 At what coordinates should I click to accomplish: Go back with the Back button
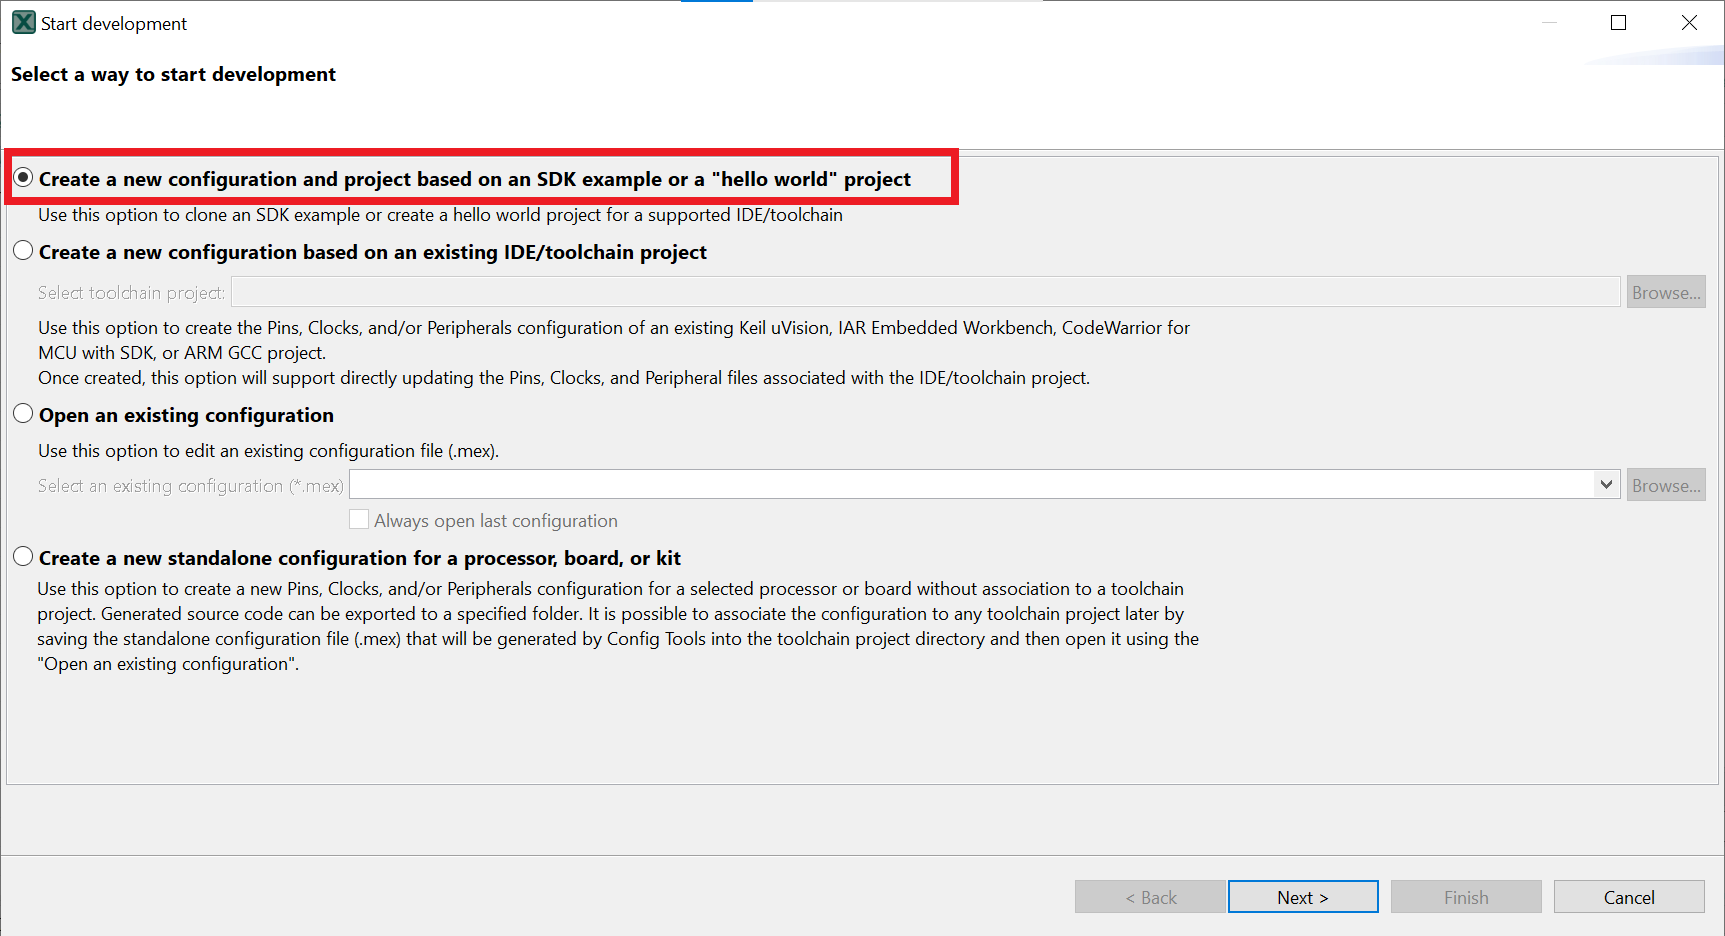coord(1150,897)
